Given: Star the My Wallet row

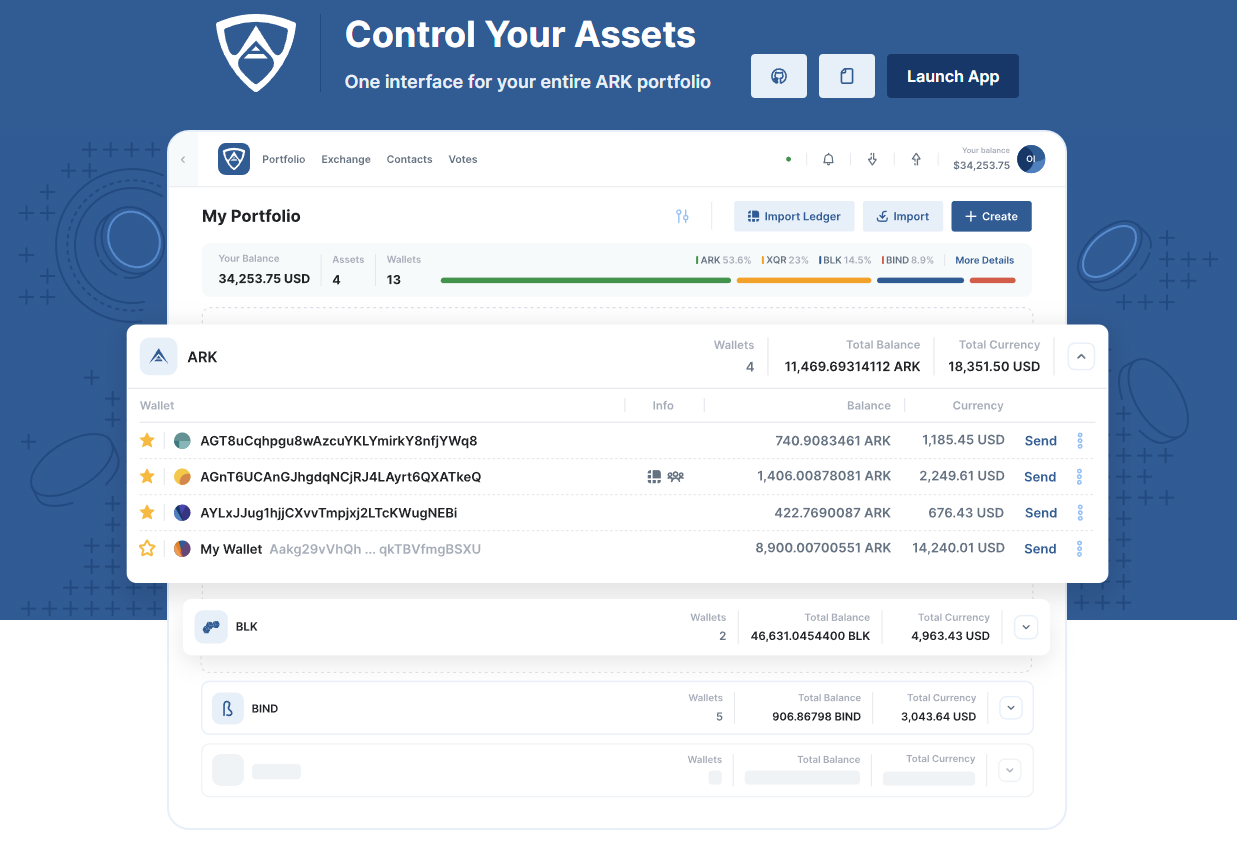Looking at the screenshot, I should pyautogui.click(x=147, y=549).
